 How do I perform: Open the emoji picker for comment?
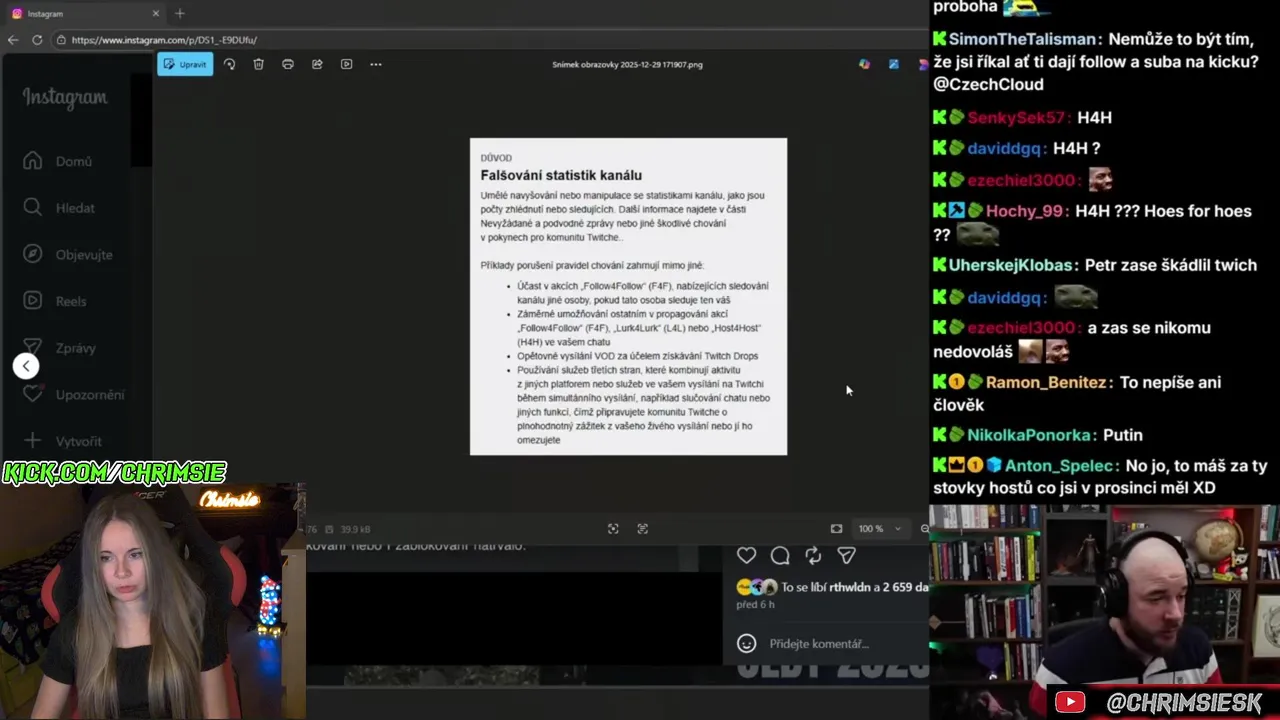click(x=746, y=643)
